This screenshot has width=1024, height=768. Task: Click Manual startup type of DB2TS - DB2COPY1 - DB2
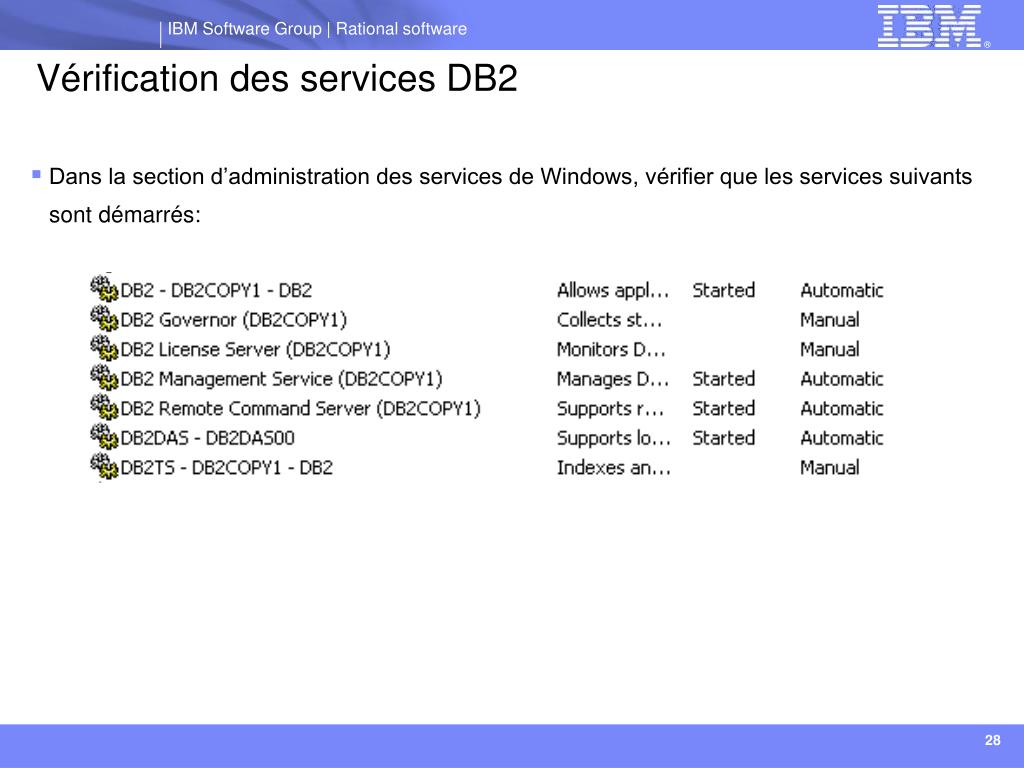pyautogui.click(x=830, y=468)
